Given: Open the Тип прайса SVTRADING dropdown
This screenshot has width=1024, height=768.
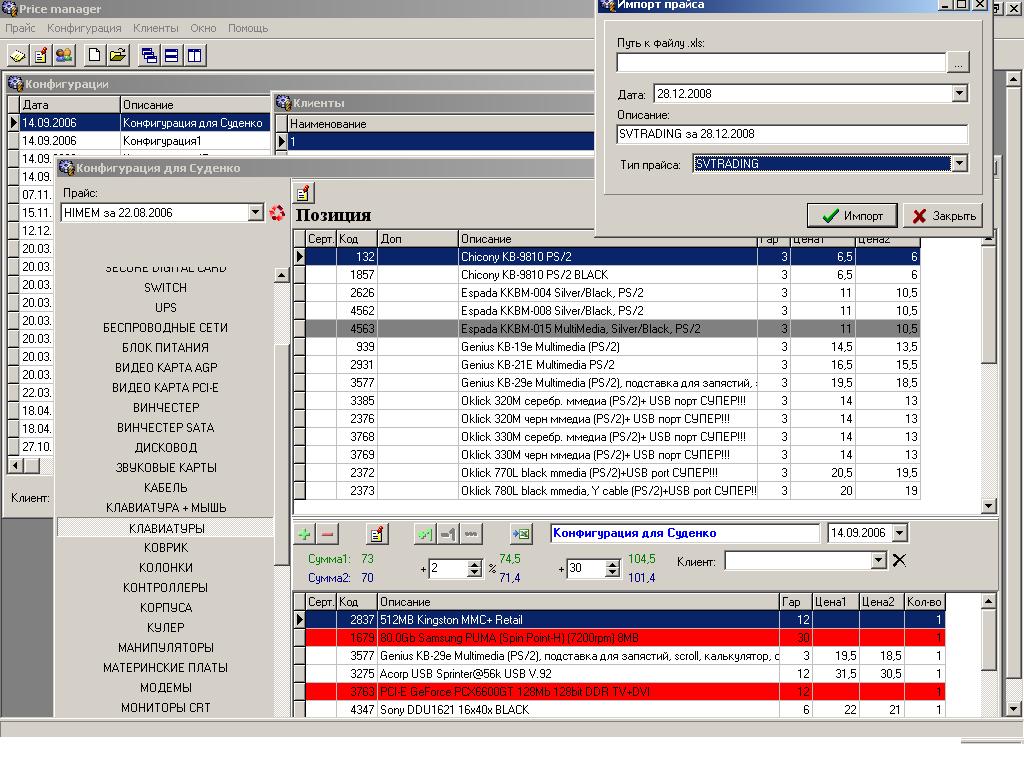Looking at the screenshot, I should click(x=959, y=164).
